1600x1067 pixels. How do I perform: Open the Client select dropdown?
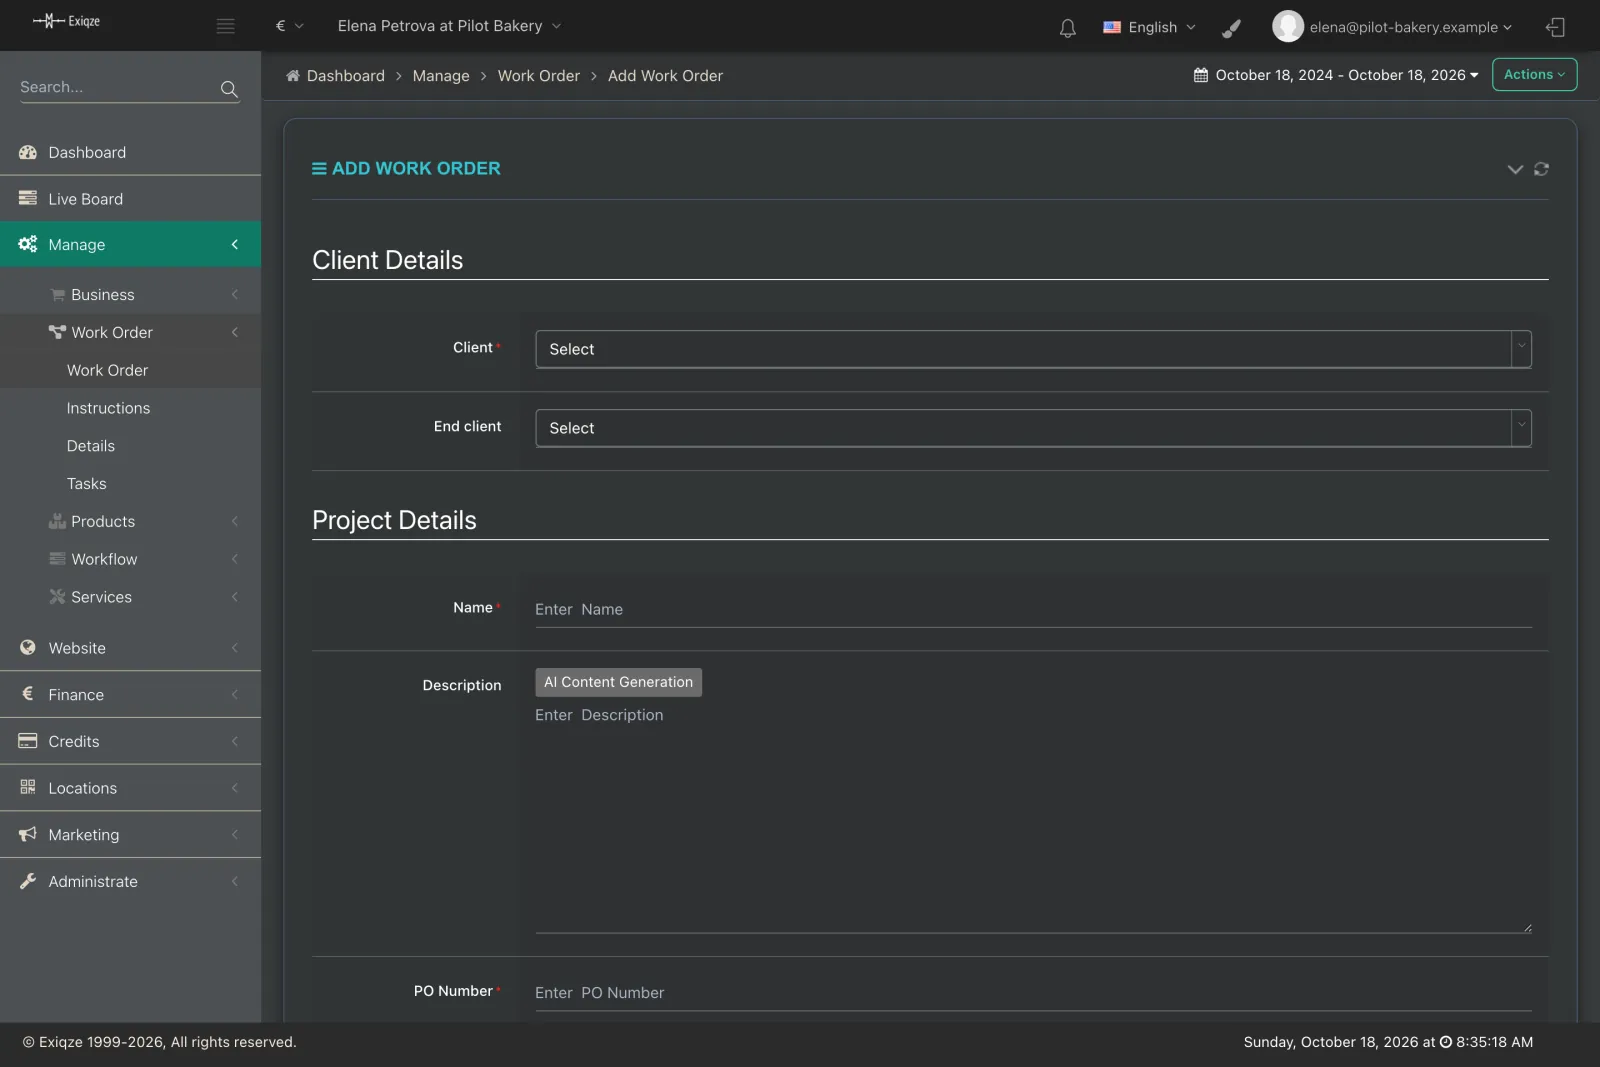tap(1033, 349)
